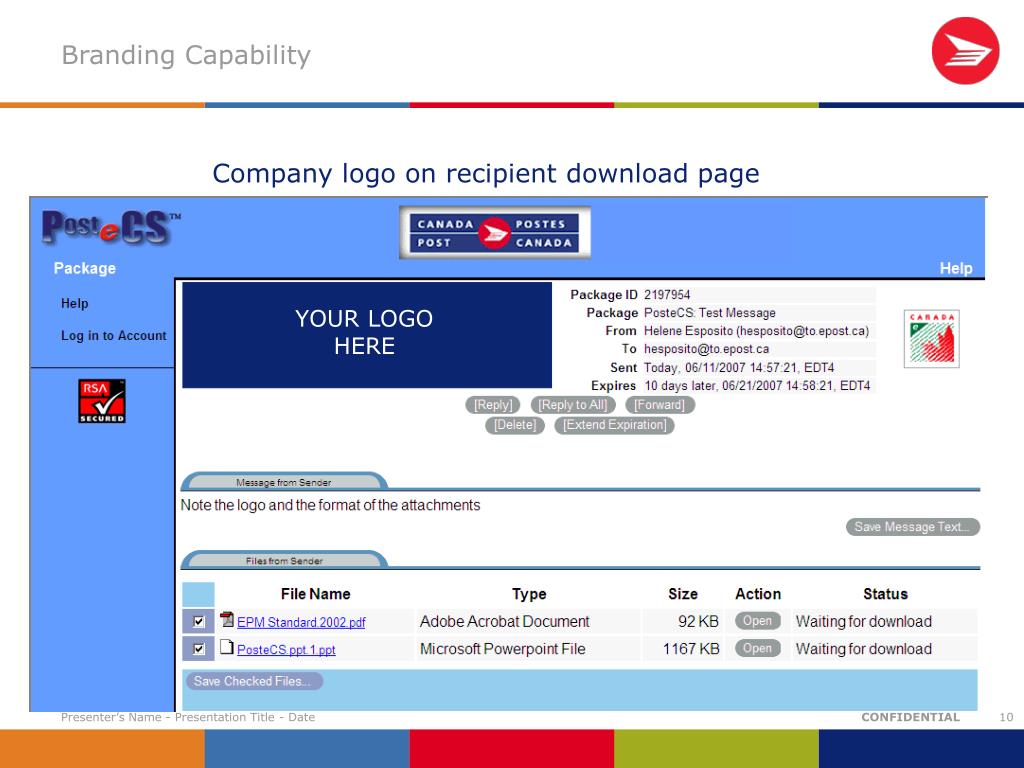Click the [Delete] button
This screenshot has width=1024, height=768.
click(x=515, y=425)
